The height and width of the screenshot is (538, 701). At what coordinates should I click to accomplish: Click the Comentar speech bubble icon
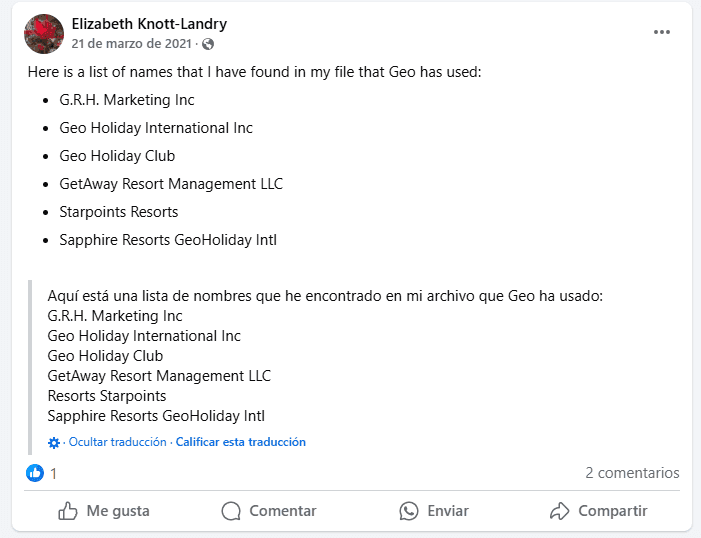pyautogui.click(x=231, y=511)
